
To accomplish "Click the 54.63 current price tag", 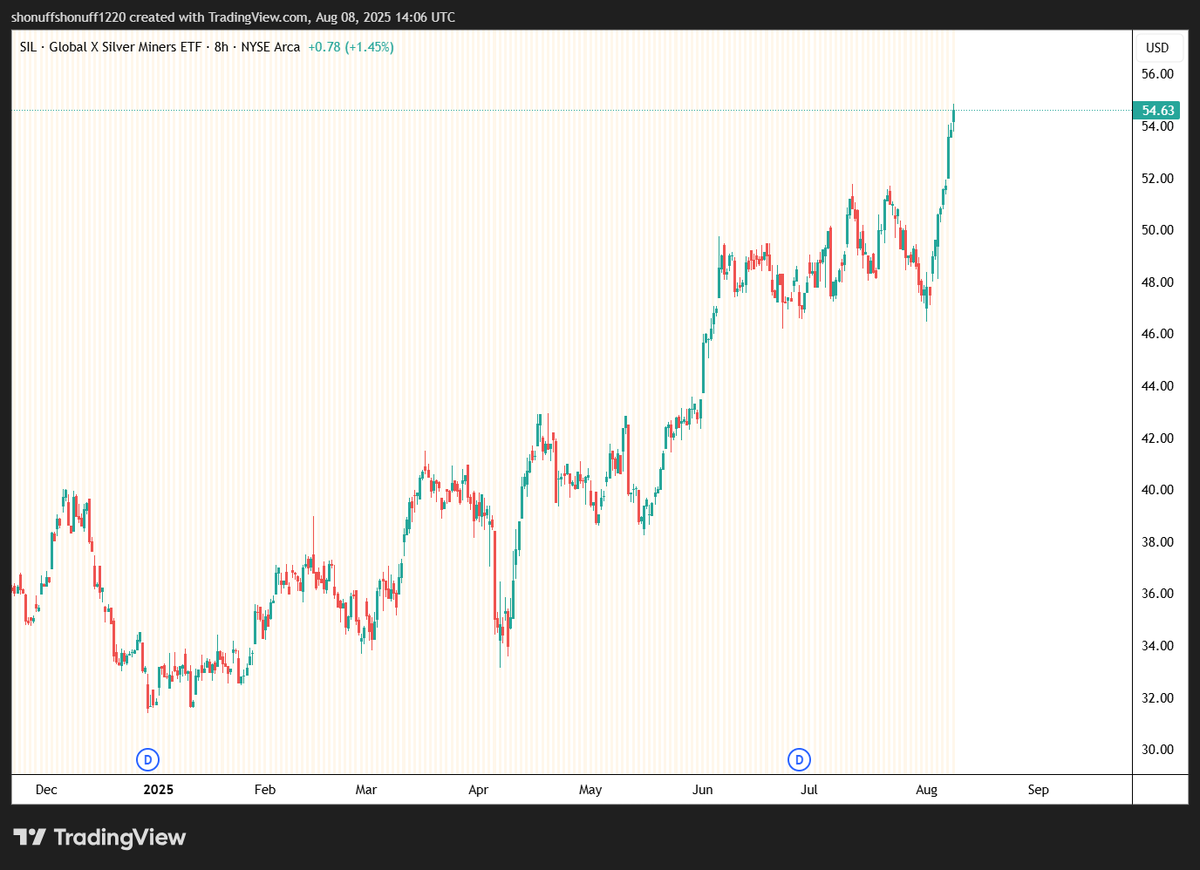I will click(1157, 110).
